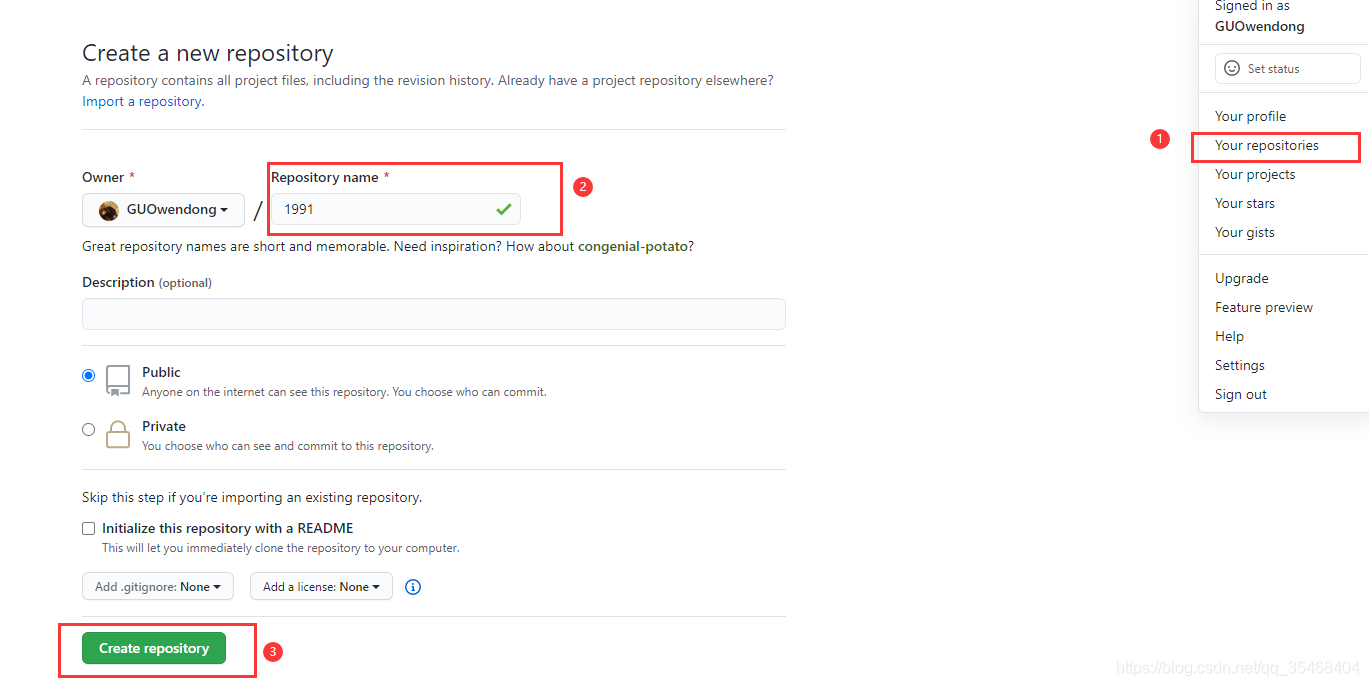This screenshot has height=686, width=1369.
Task: Click the green checkmark in repository name field
Action: tap(503, 209)
